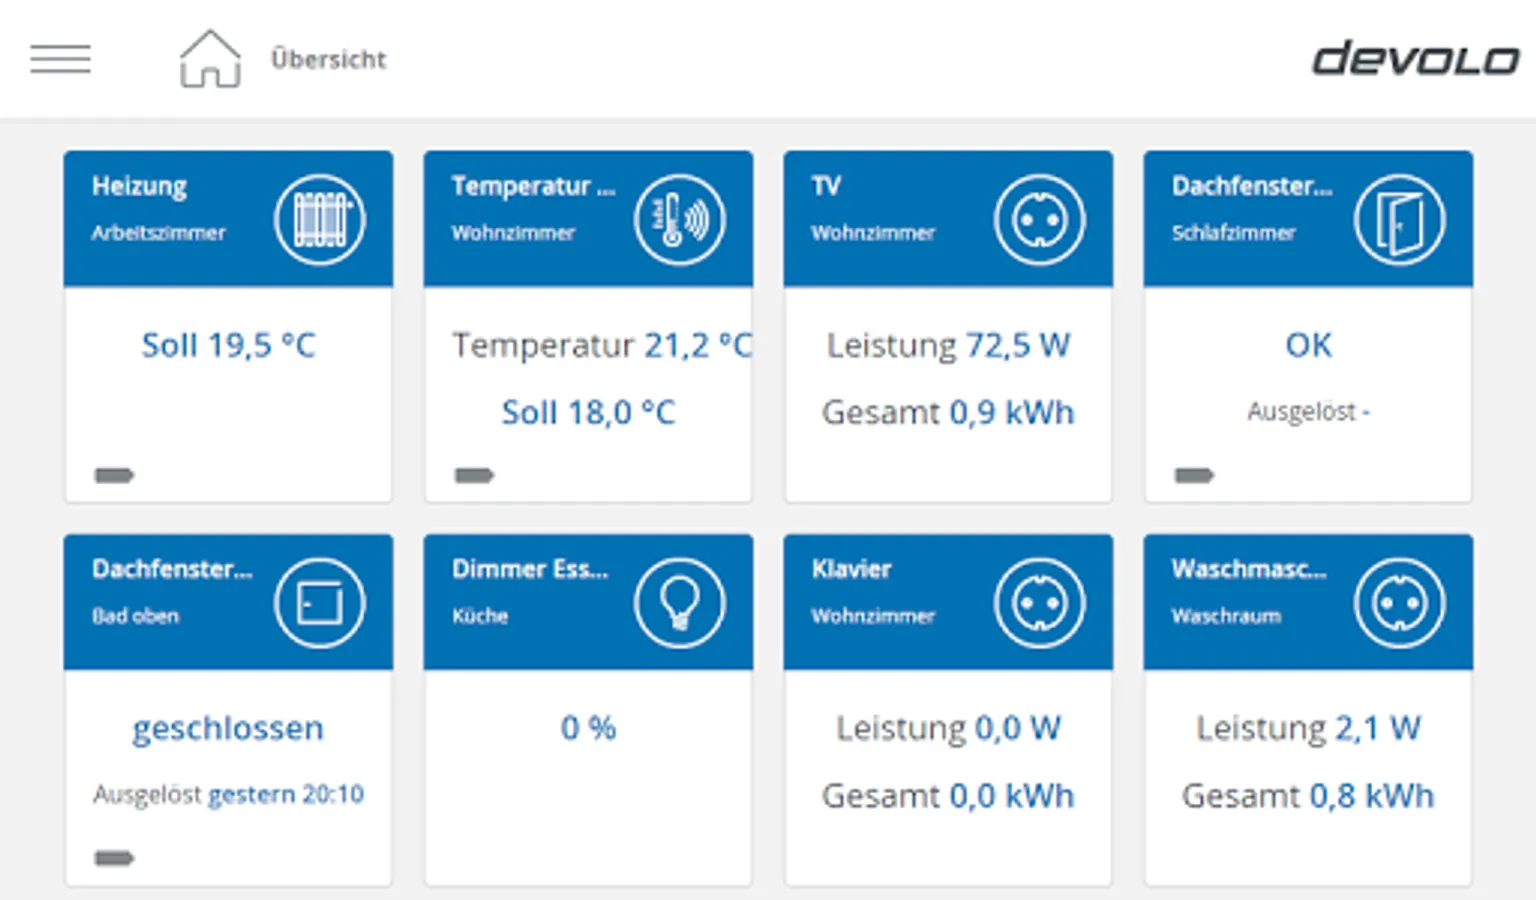Click the radiator icon on Heizung card
Screen dimensions: 1536x900
[x=320, y=219]
